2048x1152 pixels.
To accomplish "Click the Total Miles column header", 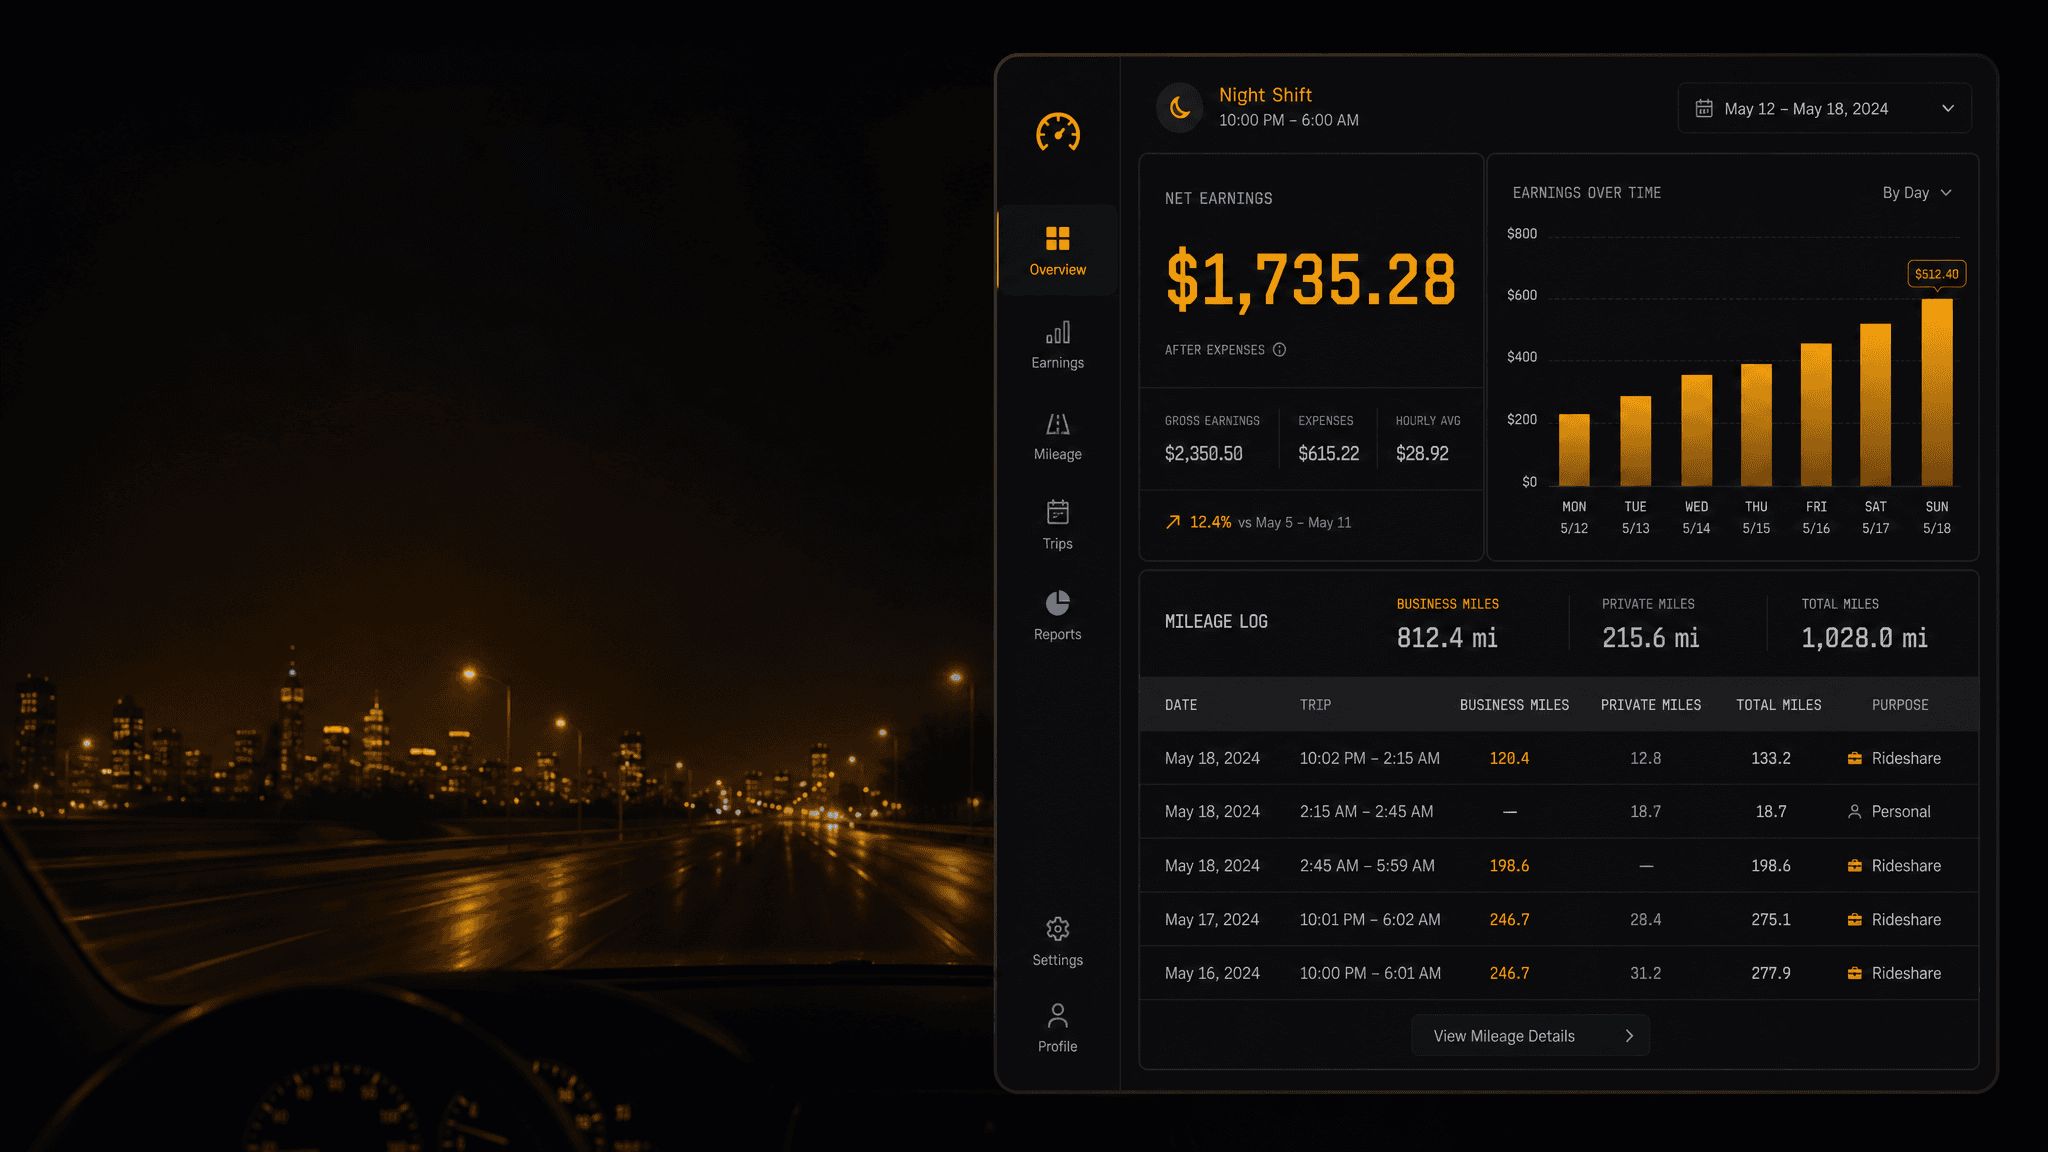I will [x=1778, y=705].
